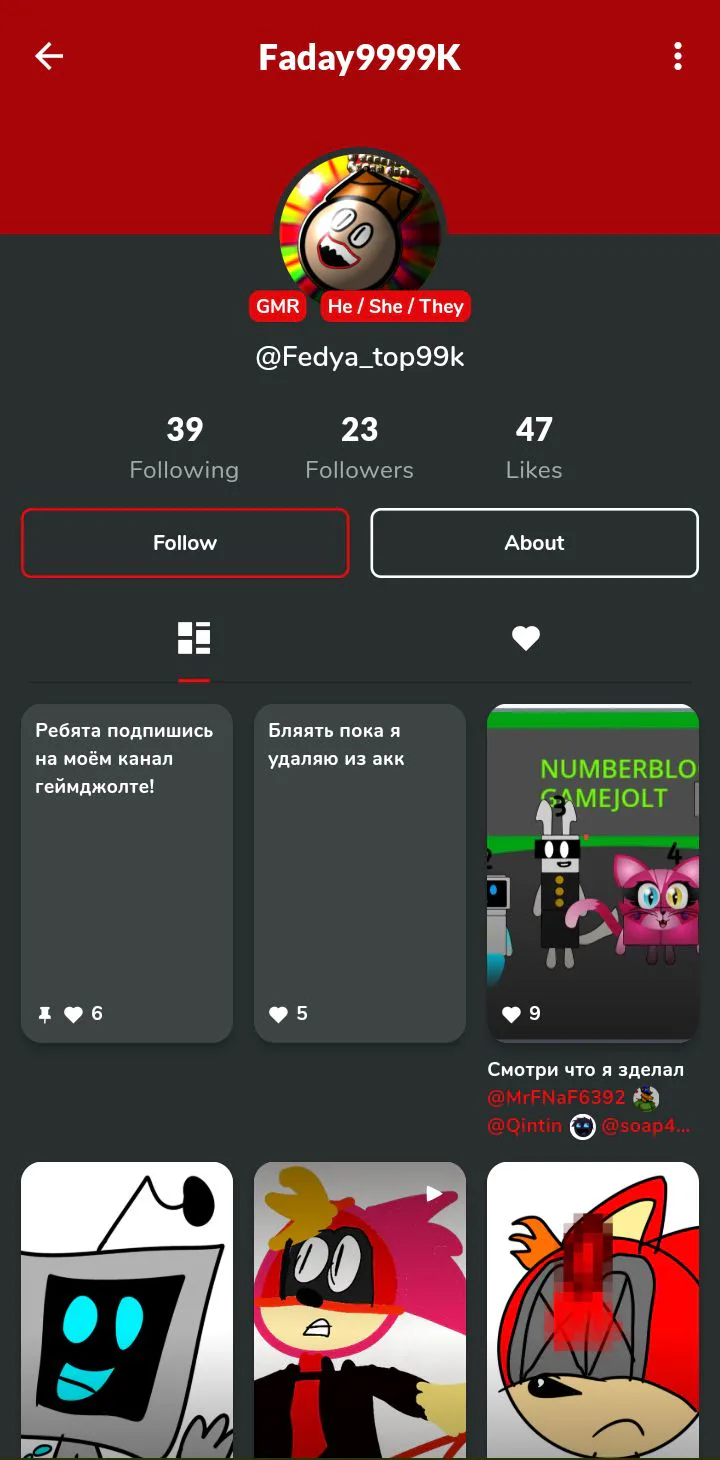Open the About section
Image resolution: width=720 pixels, height=1460 pixels.
click(x=534, y=543)
